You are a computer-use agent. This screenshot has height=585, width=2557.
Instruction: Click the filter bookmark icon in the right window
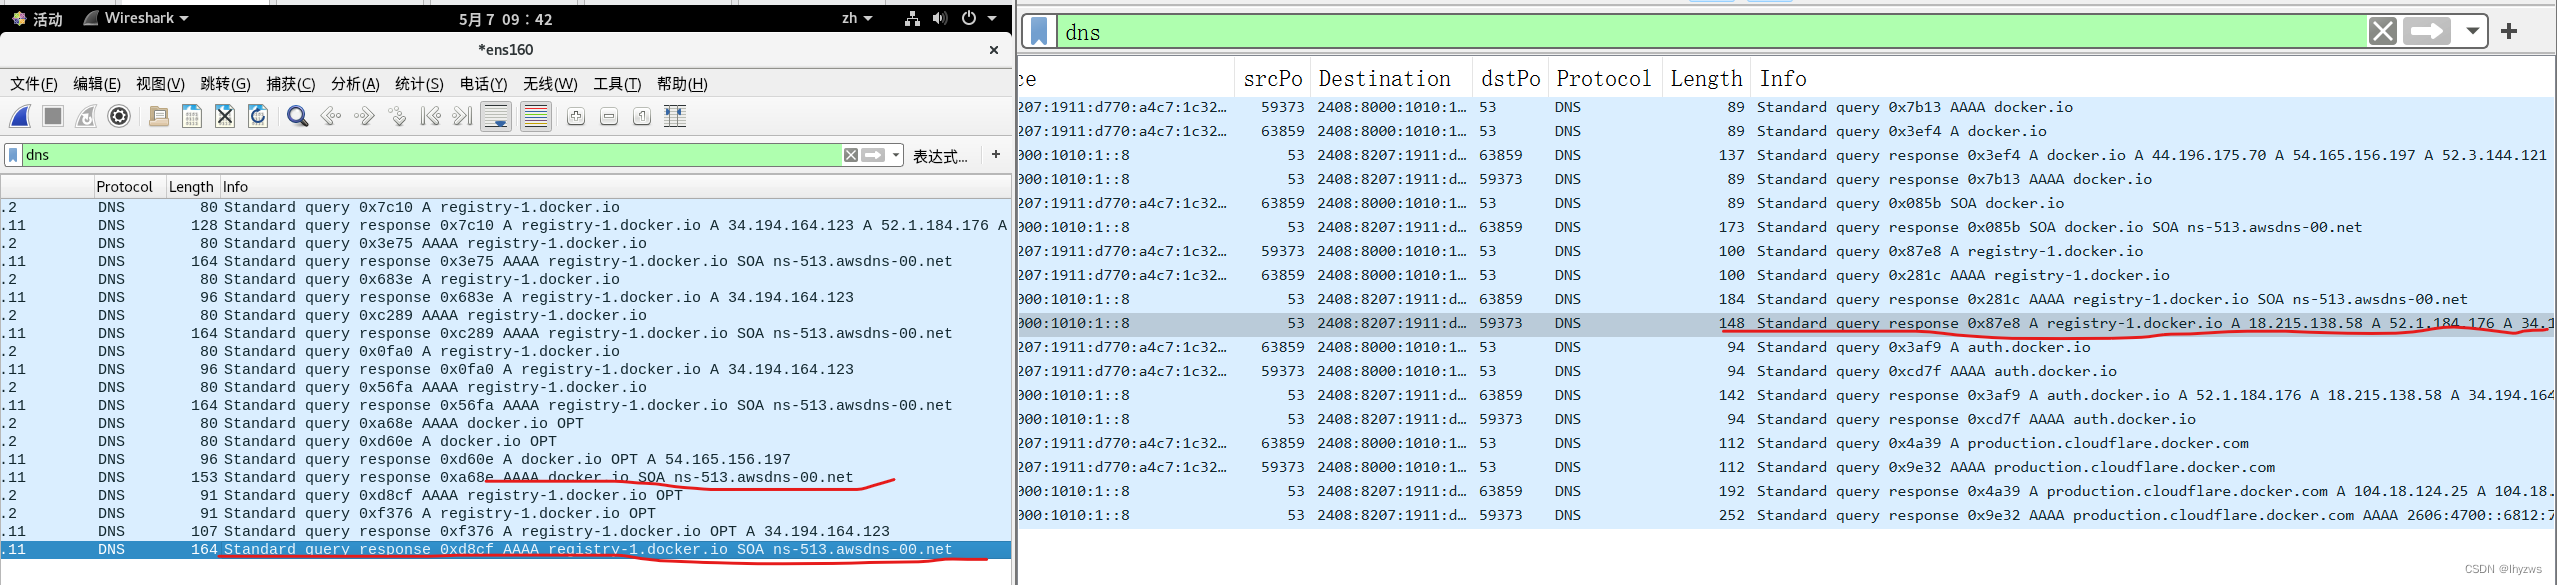tap(1039, 32)
